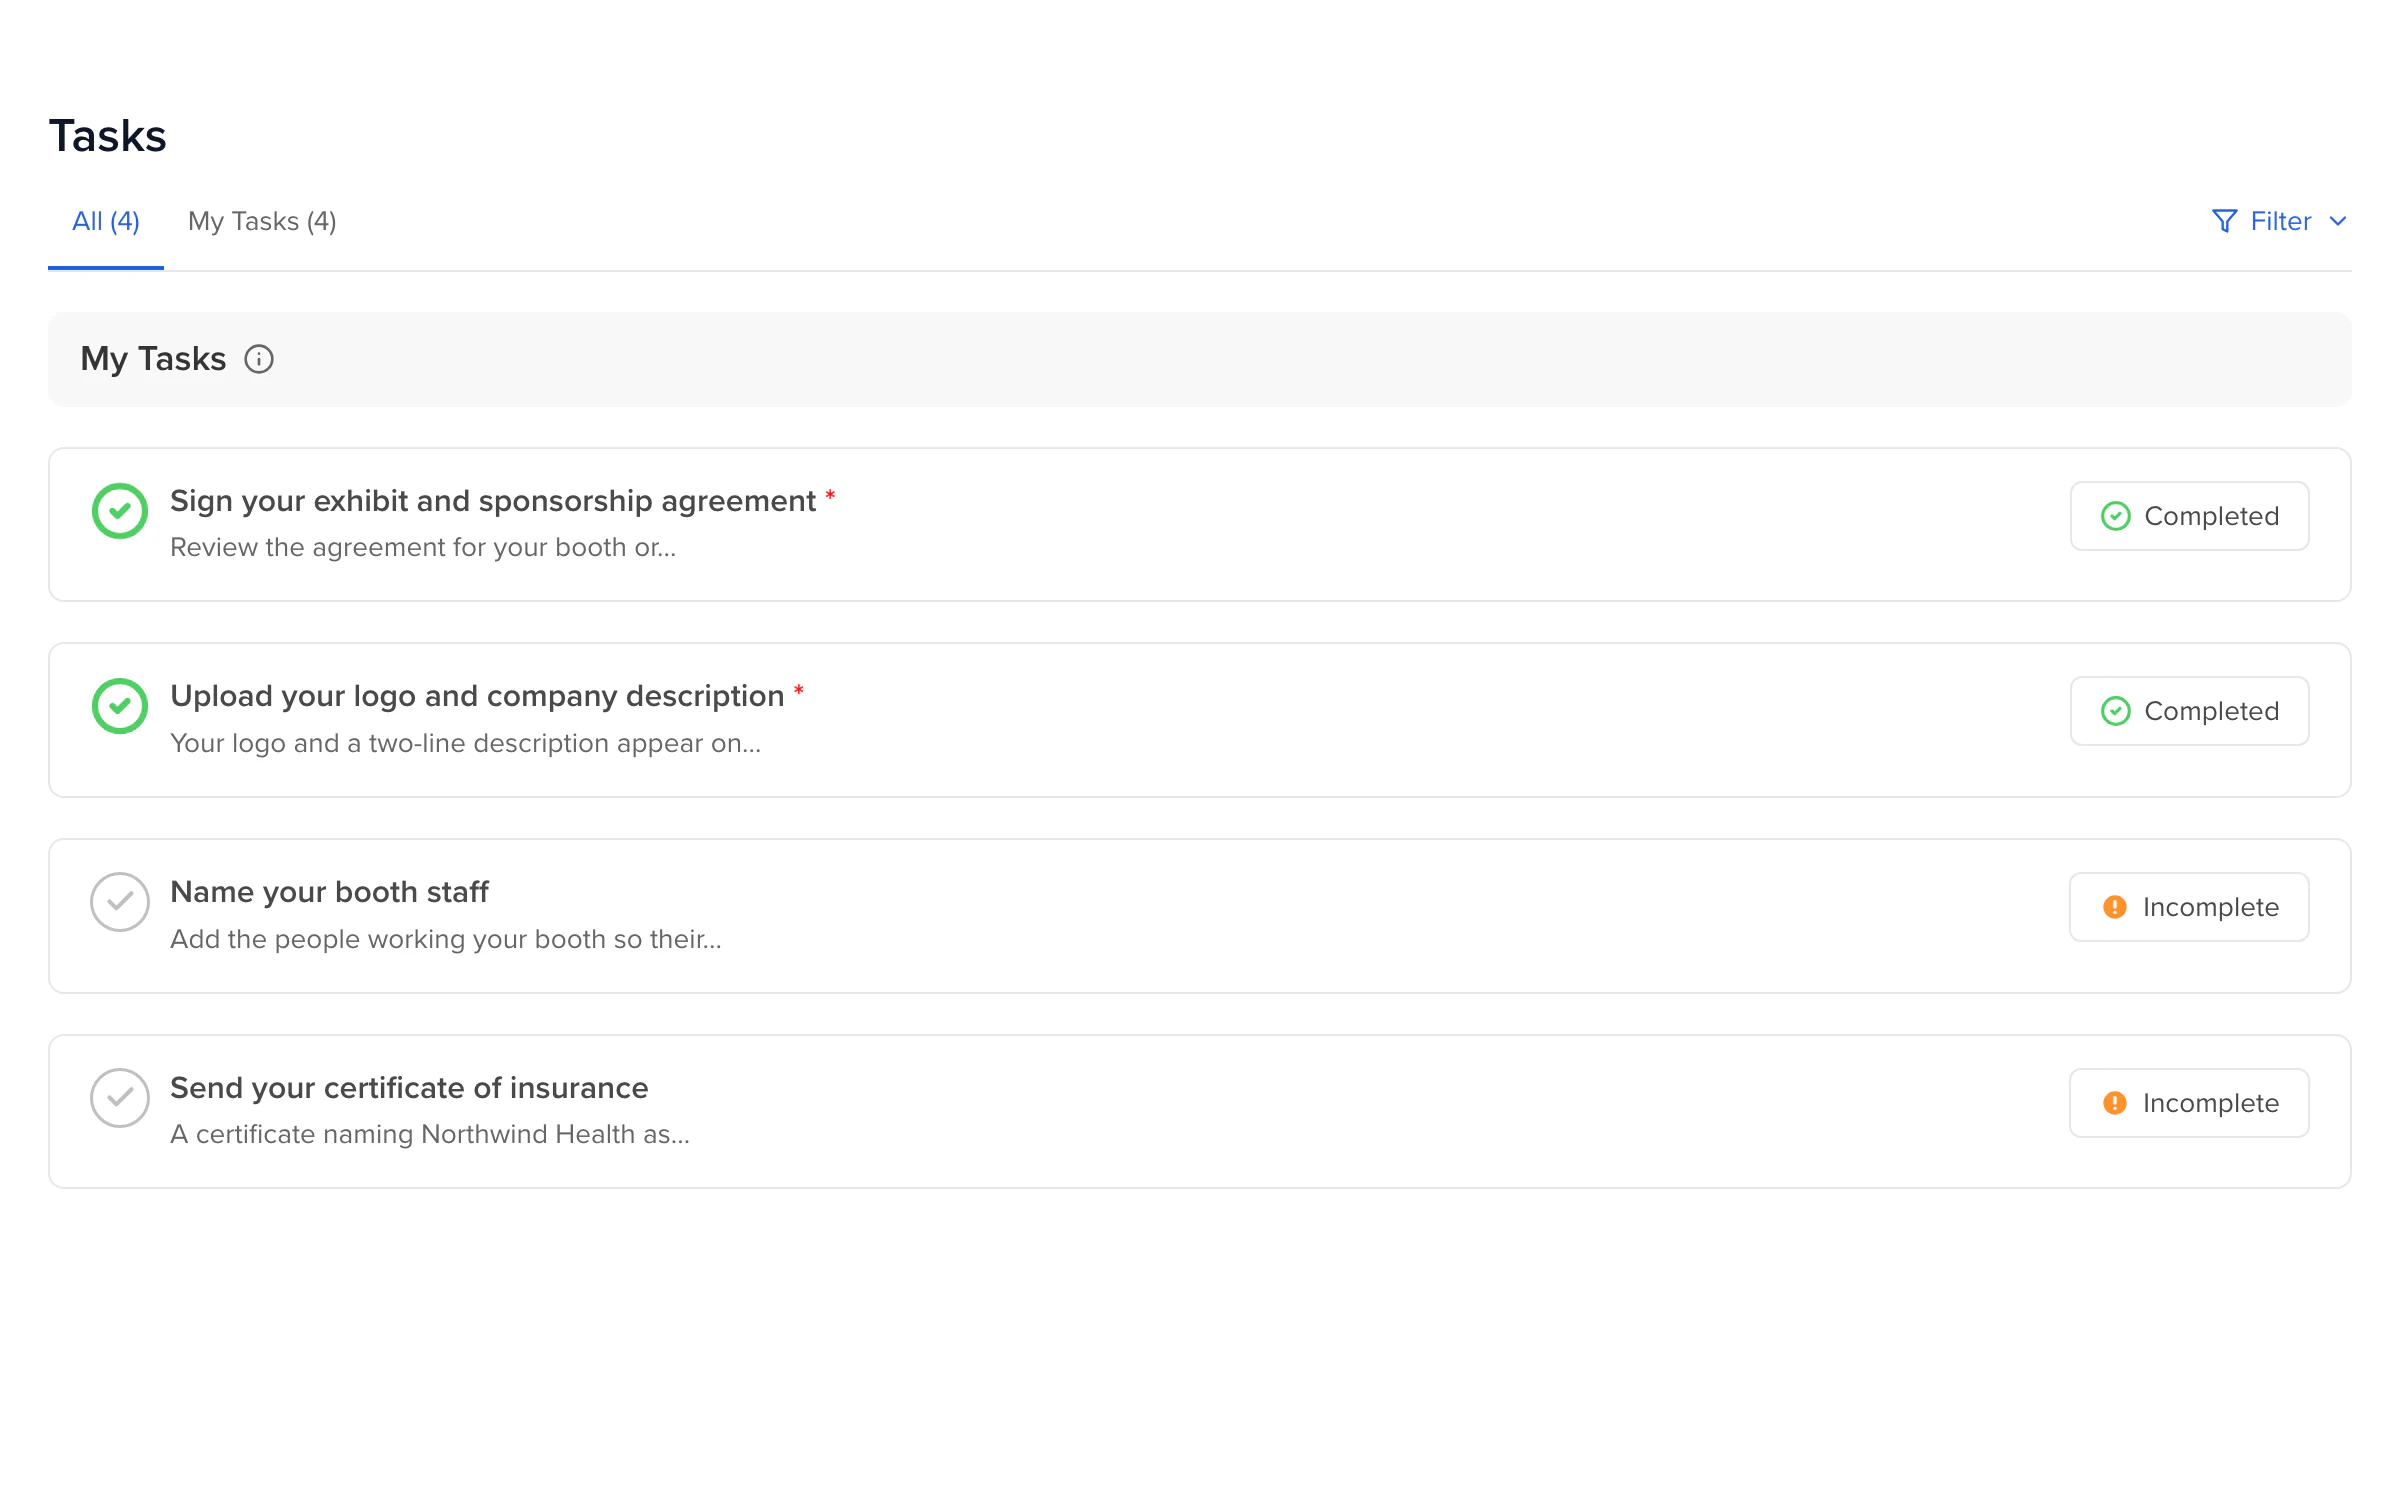Open Sign your exhibit and sponsorship agreement
Image resolution: width=2400 pixels, height=1500 pixels.
[493, 501]
